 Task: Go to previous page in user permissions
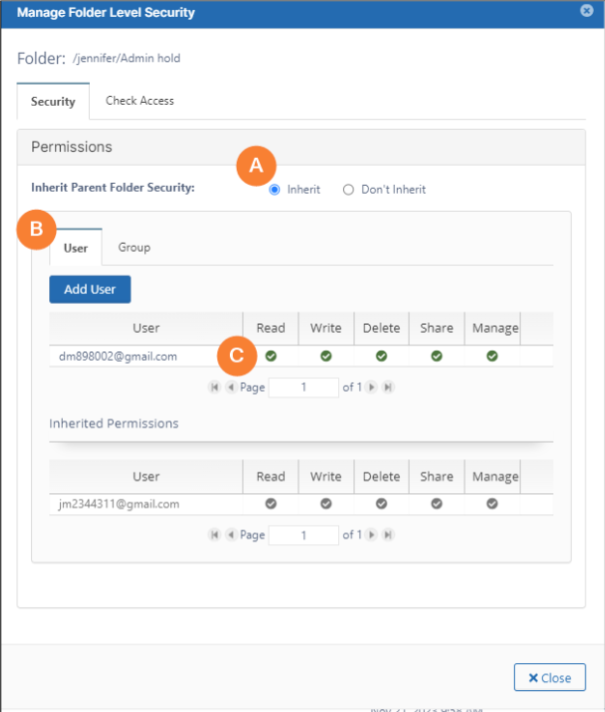click(230, 387)
